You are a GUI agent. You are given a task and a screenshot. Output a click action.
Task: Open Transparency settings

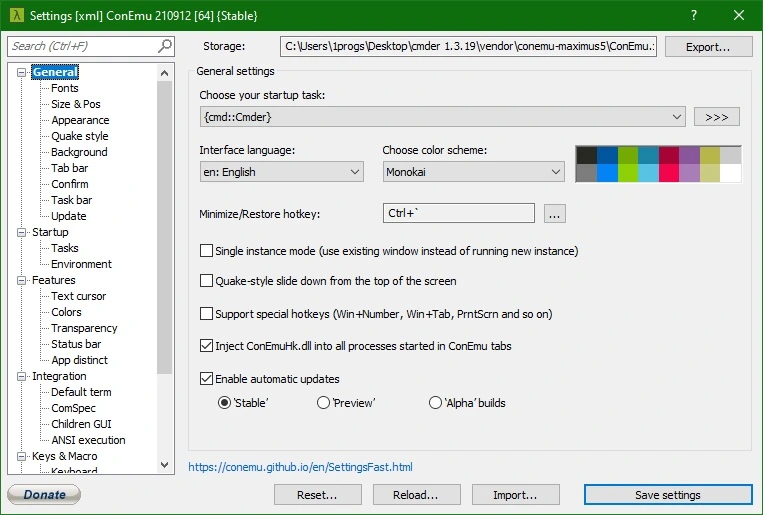pyautogui.click(x=84, y=328)
